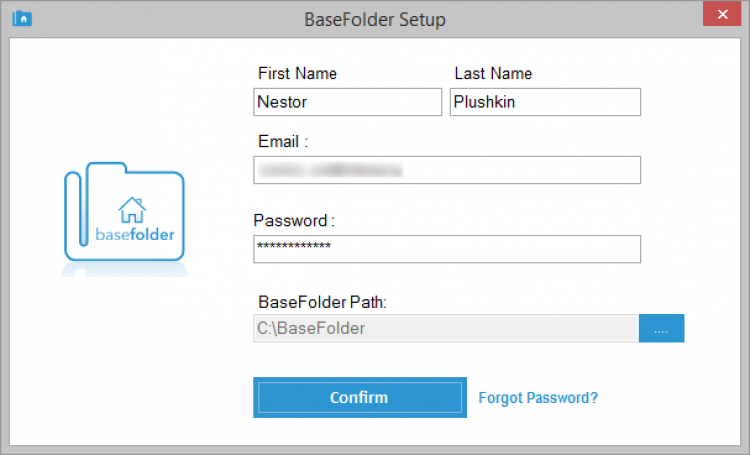The width and height of the screenshot is (750, 455).
Task: Focus the Last Name field containing Plushkin
Action: [x=545, y=102]
